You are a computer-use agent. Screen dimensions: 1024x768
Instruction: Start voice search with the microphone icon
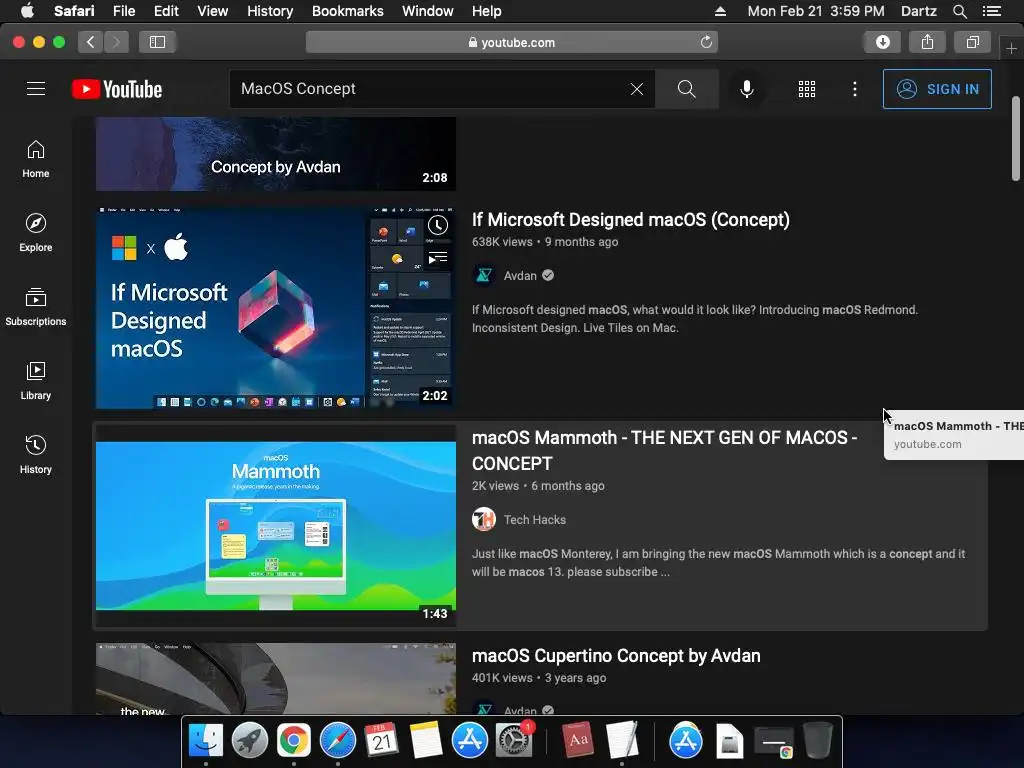(x=746, y=89)
